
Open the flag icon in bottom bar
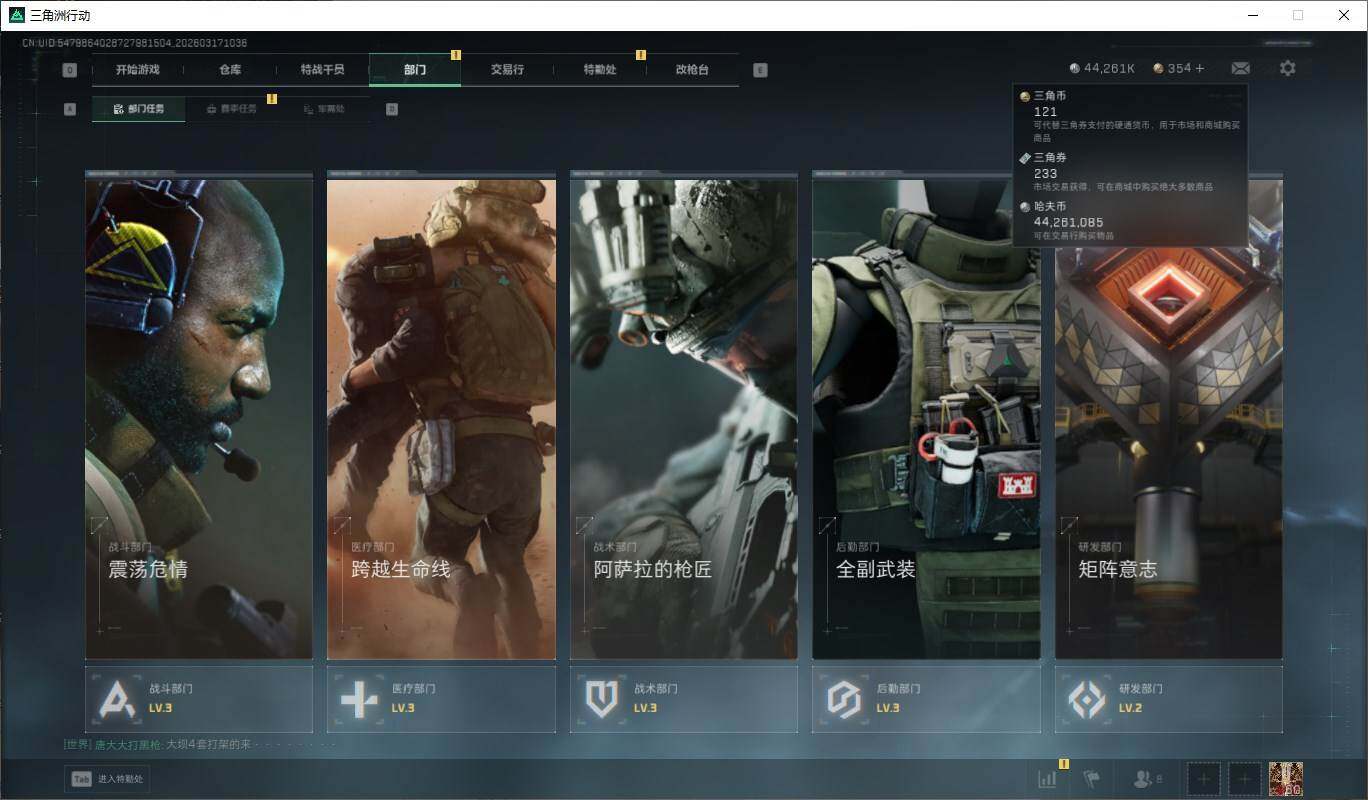[x=1092, y=778]
